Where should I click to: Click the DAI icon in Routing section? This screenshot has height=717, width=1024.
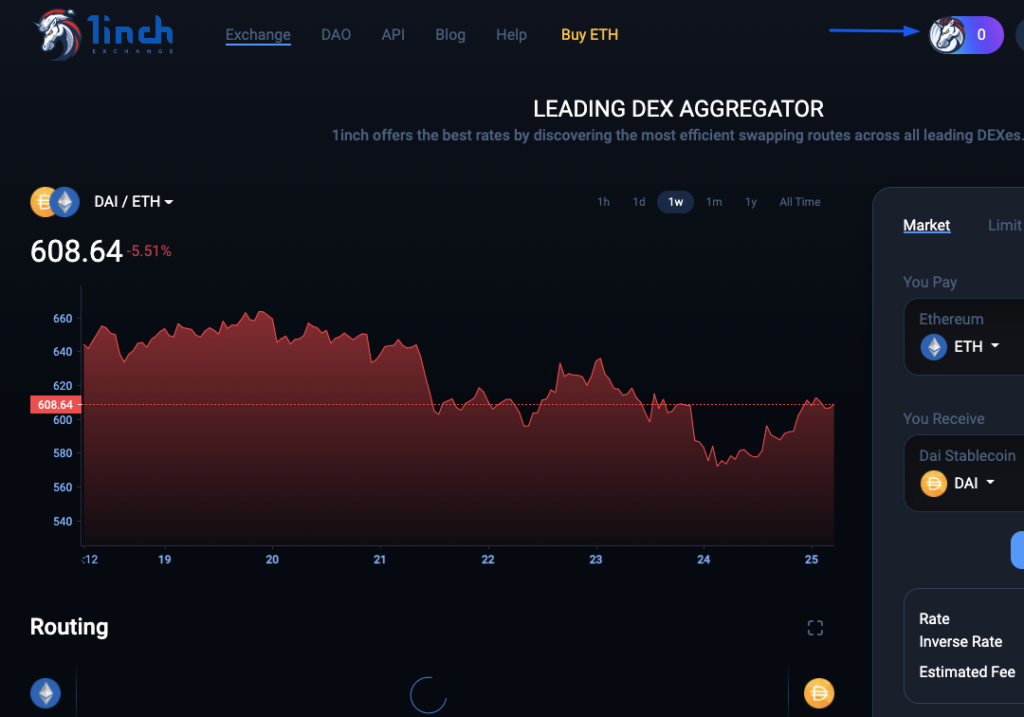(819, 693)
